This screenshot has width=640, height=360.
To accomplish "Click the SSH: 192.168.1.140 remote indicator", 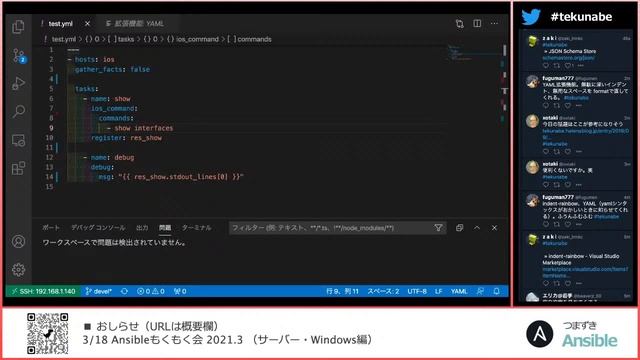I will (x=43, y=291).
